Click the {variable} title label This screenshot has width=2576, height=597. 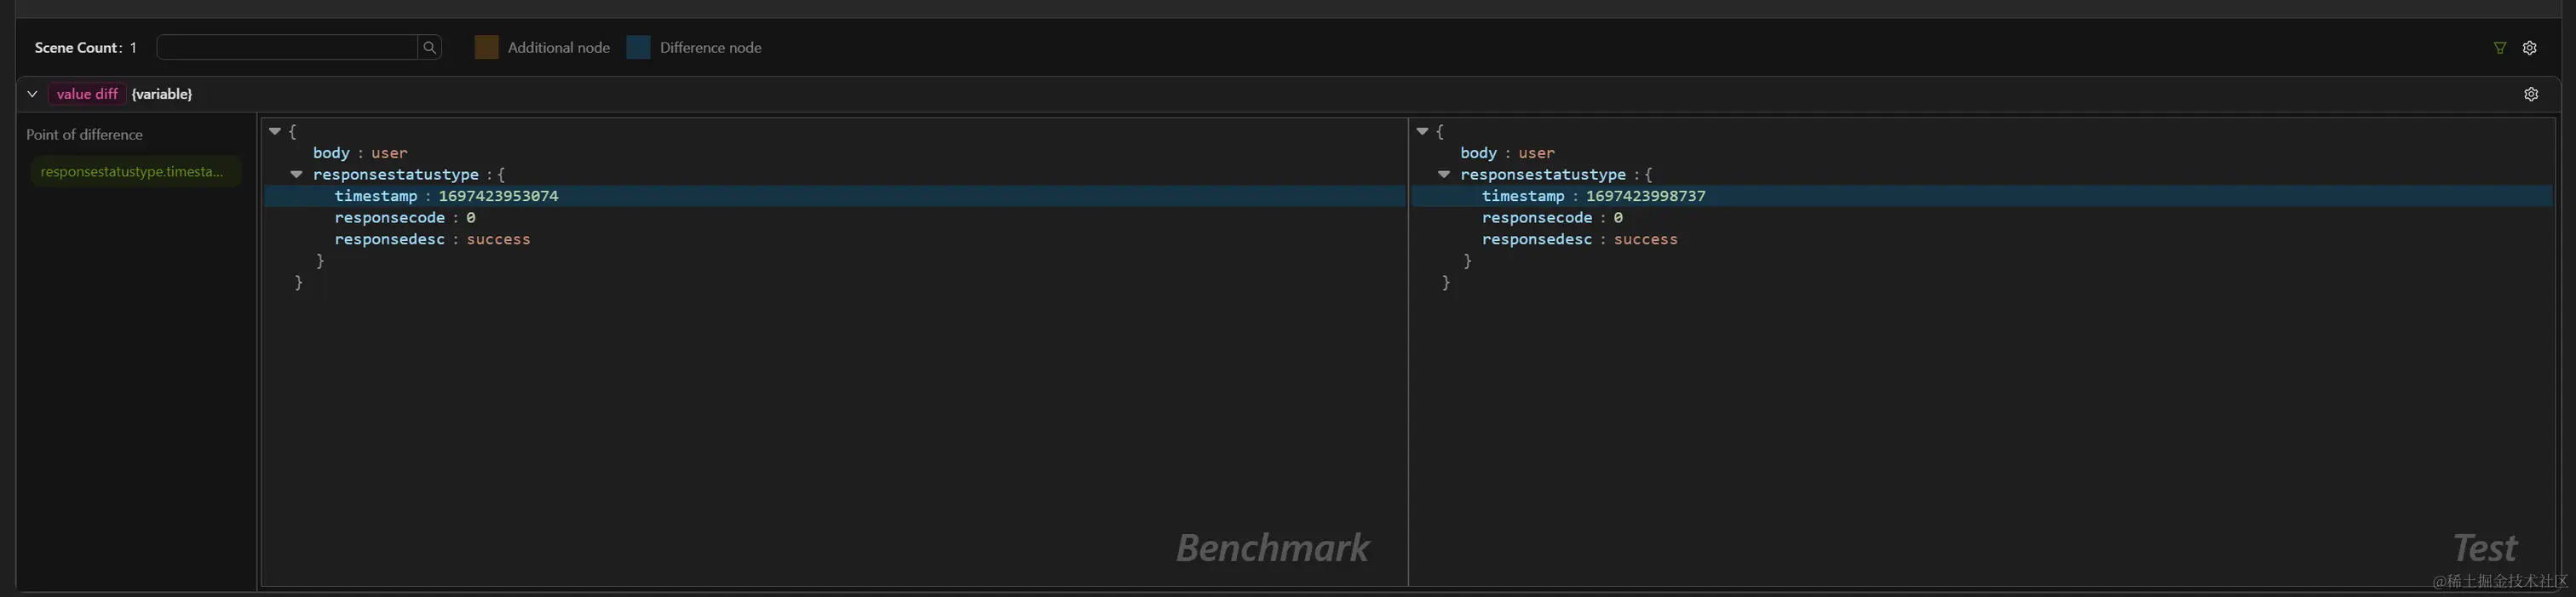coord(162,94)
